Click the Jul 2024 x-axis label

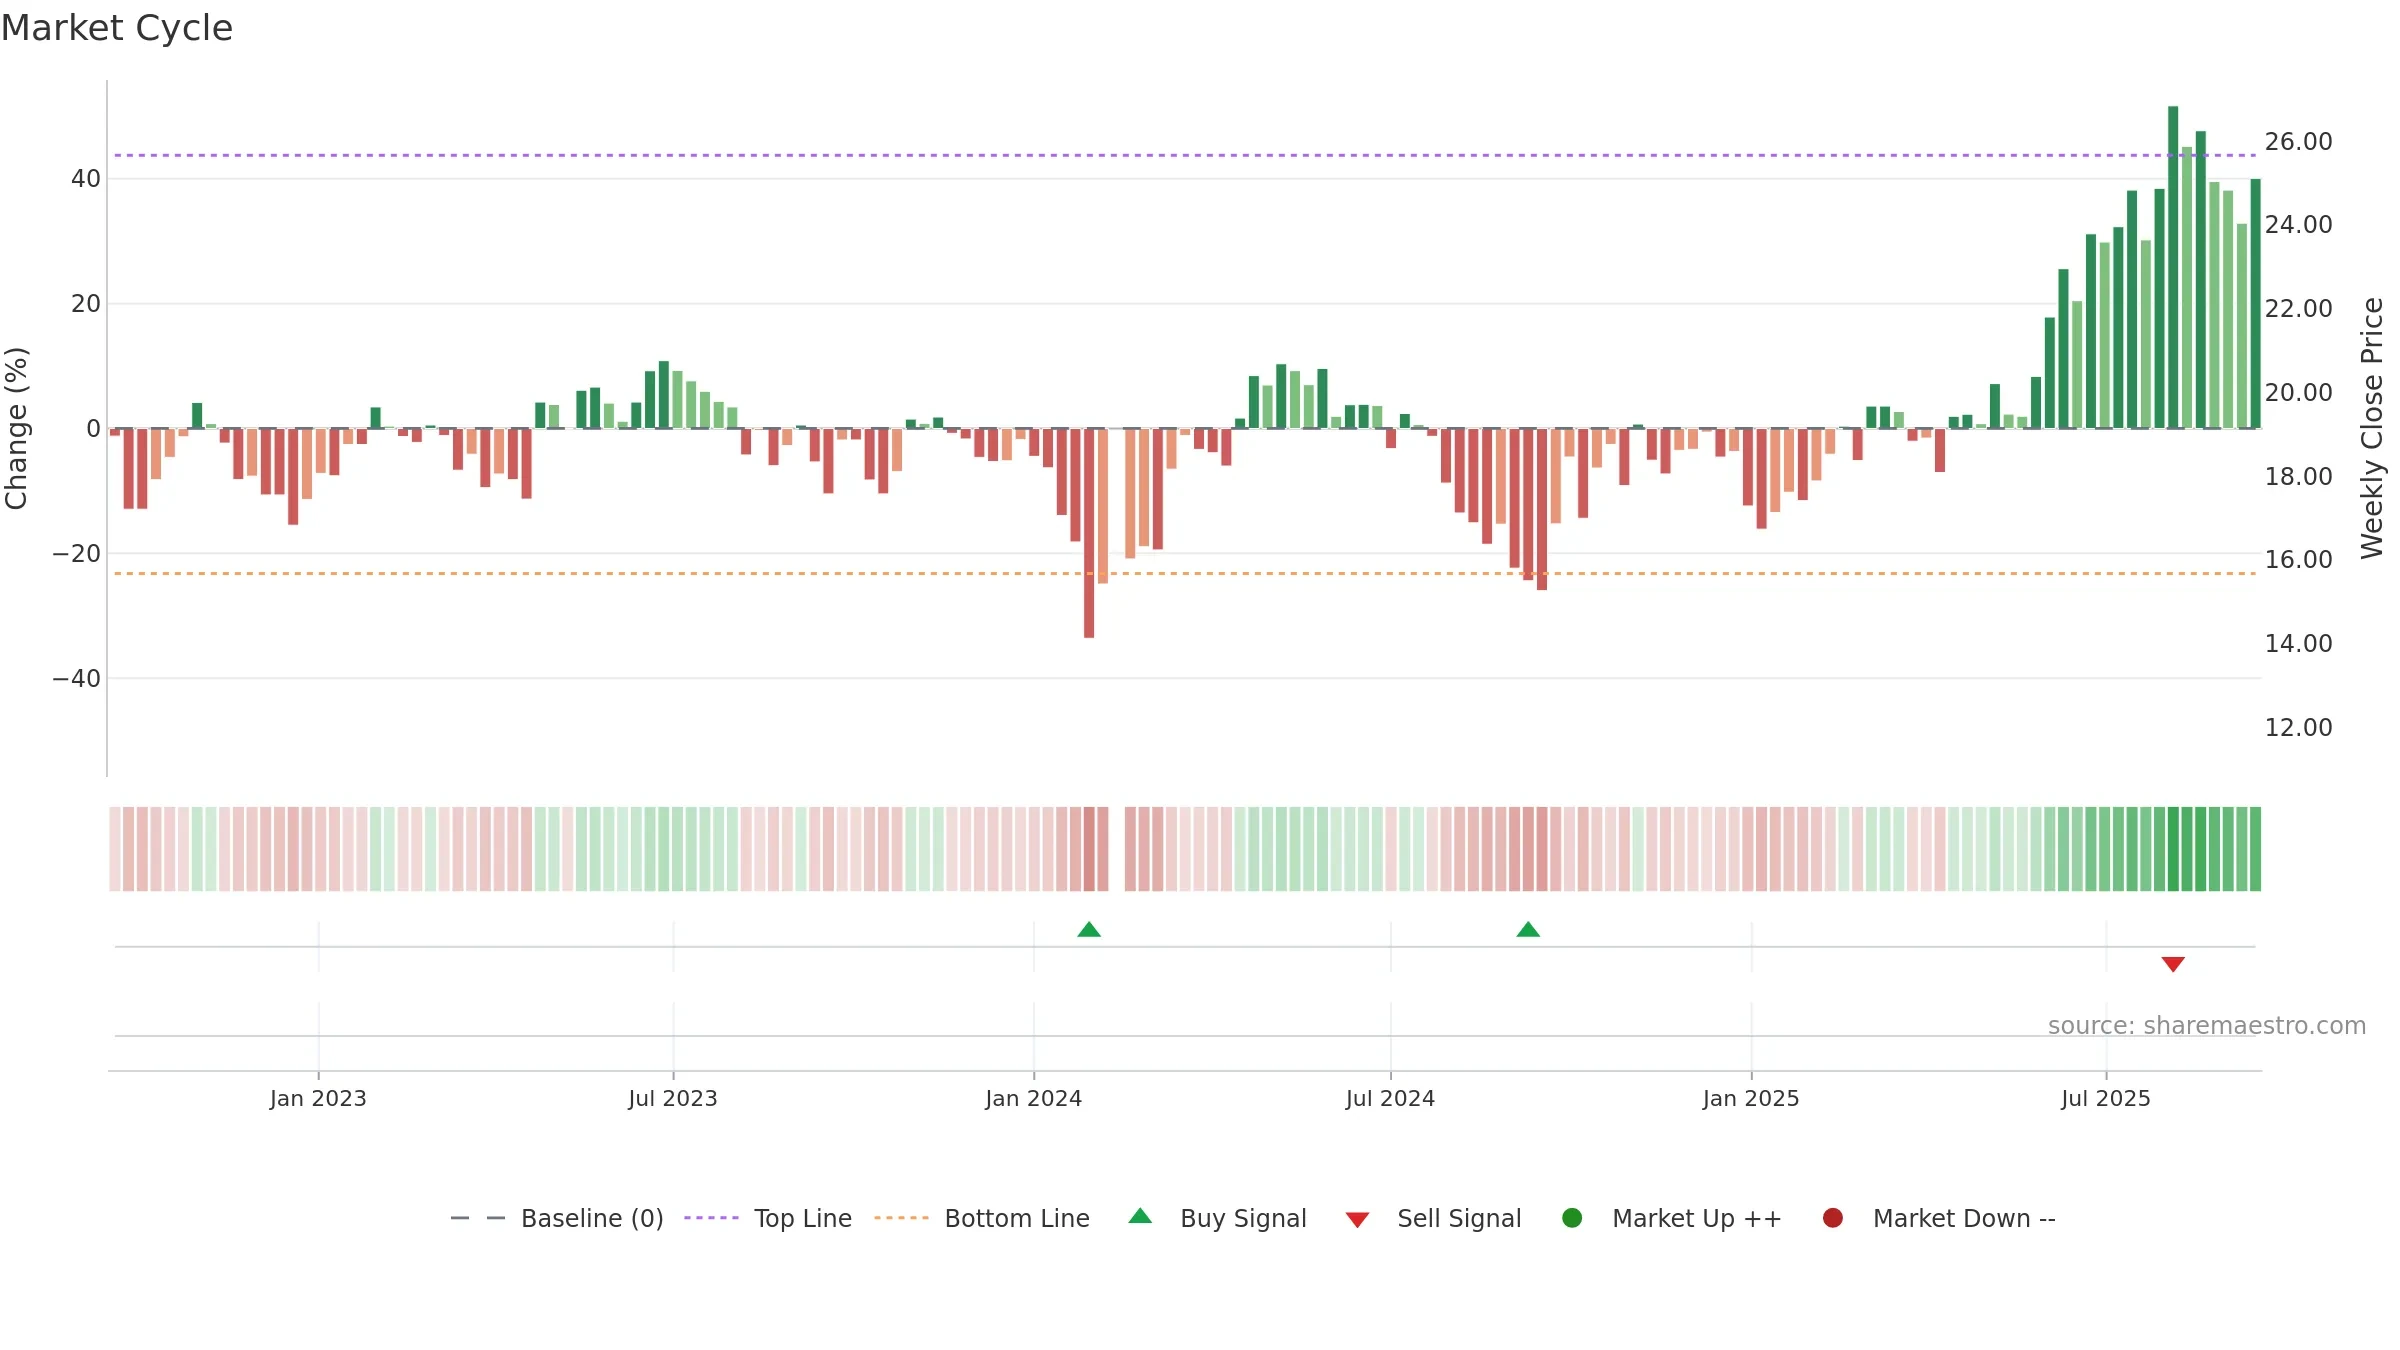point(1391,1098)
